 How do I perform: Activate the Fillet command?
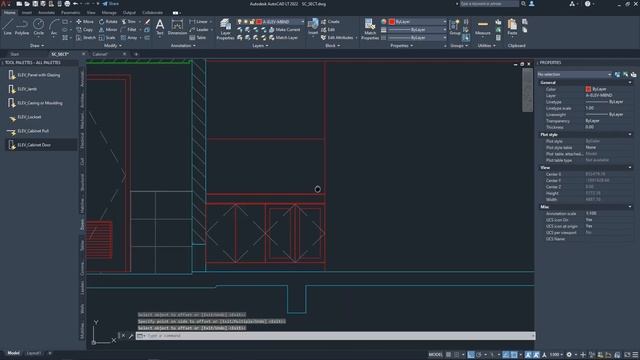[x=129, y=30]
